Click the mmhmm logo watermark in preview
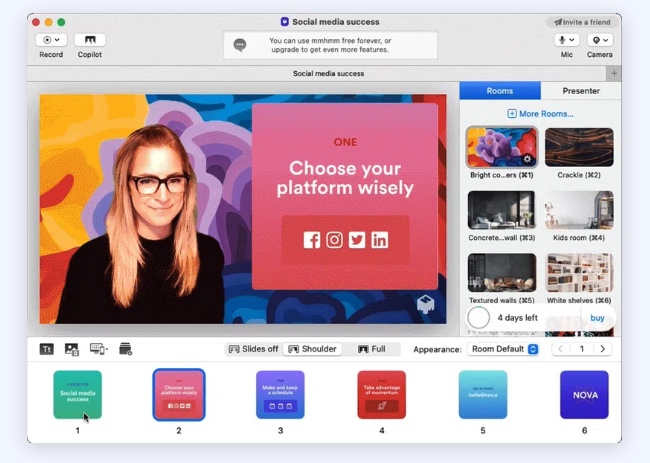The height and width of the screenshot is (463, 650). [x=425, y=304]
